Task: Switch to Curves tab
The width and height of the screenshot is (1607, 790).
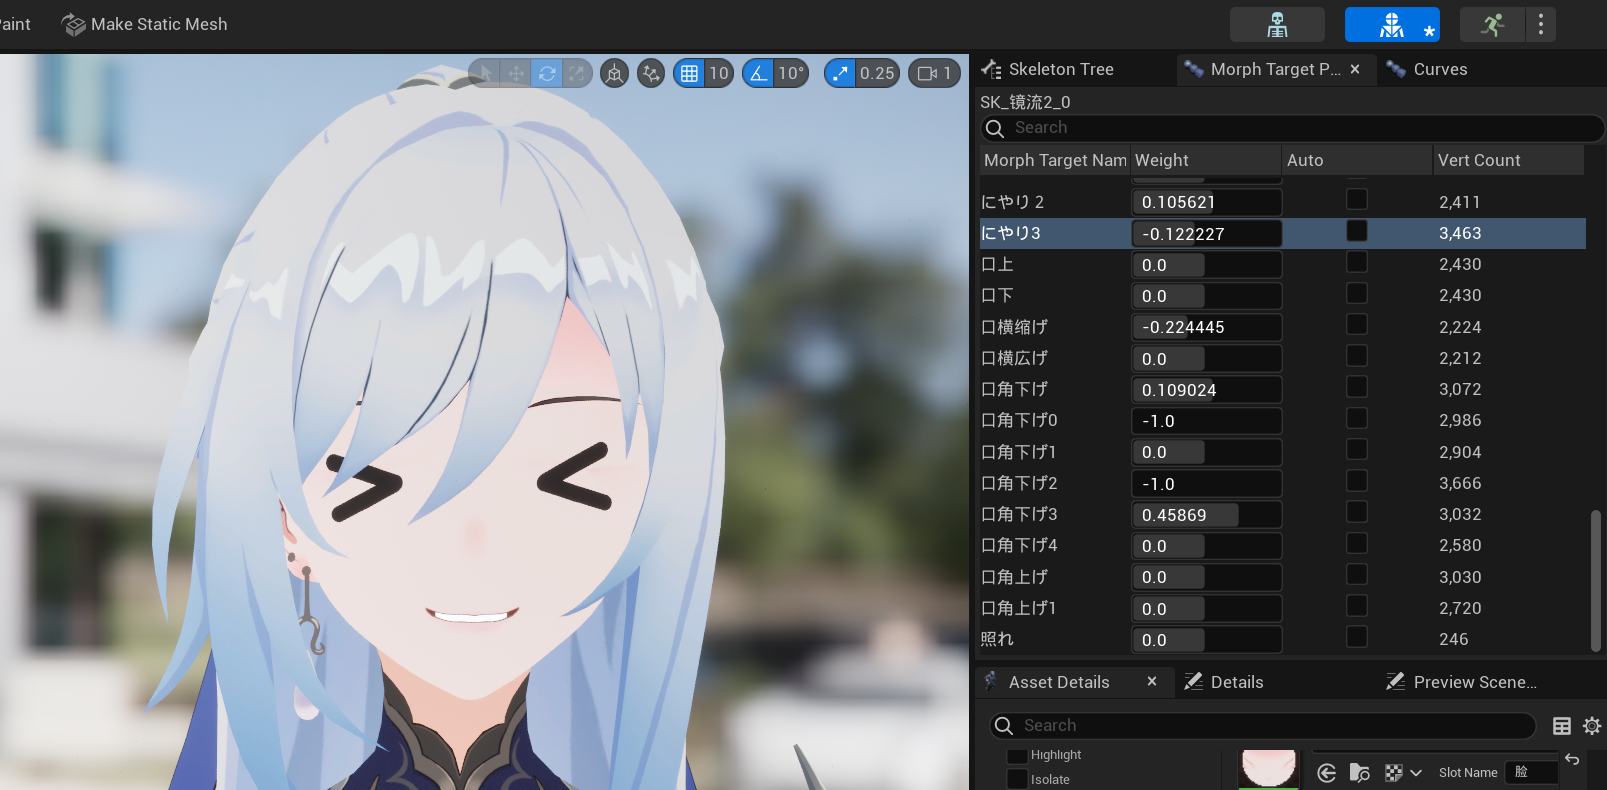Action: [x=1440, y=69]
